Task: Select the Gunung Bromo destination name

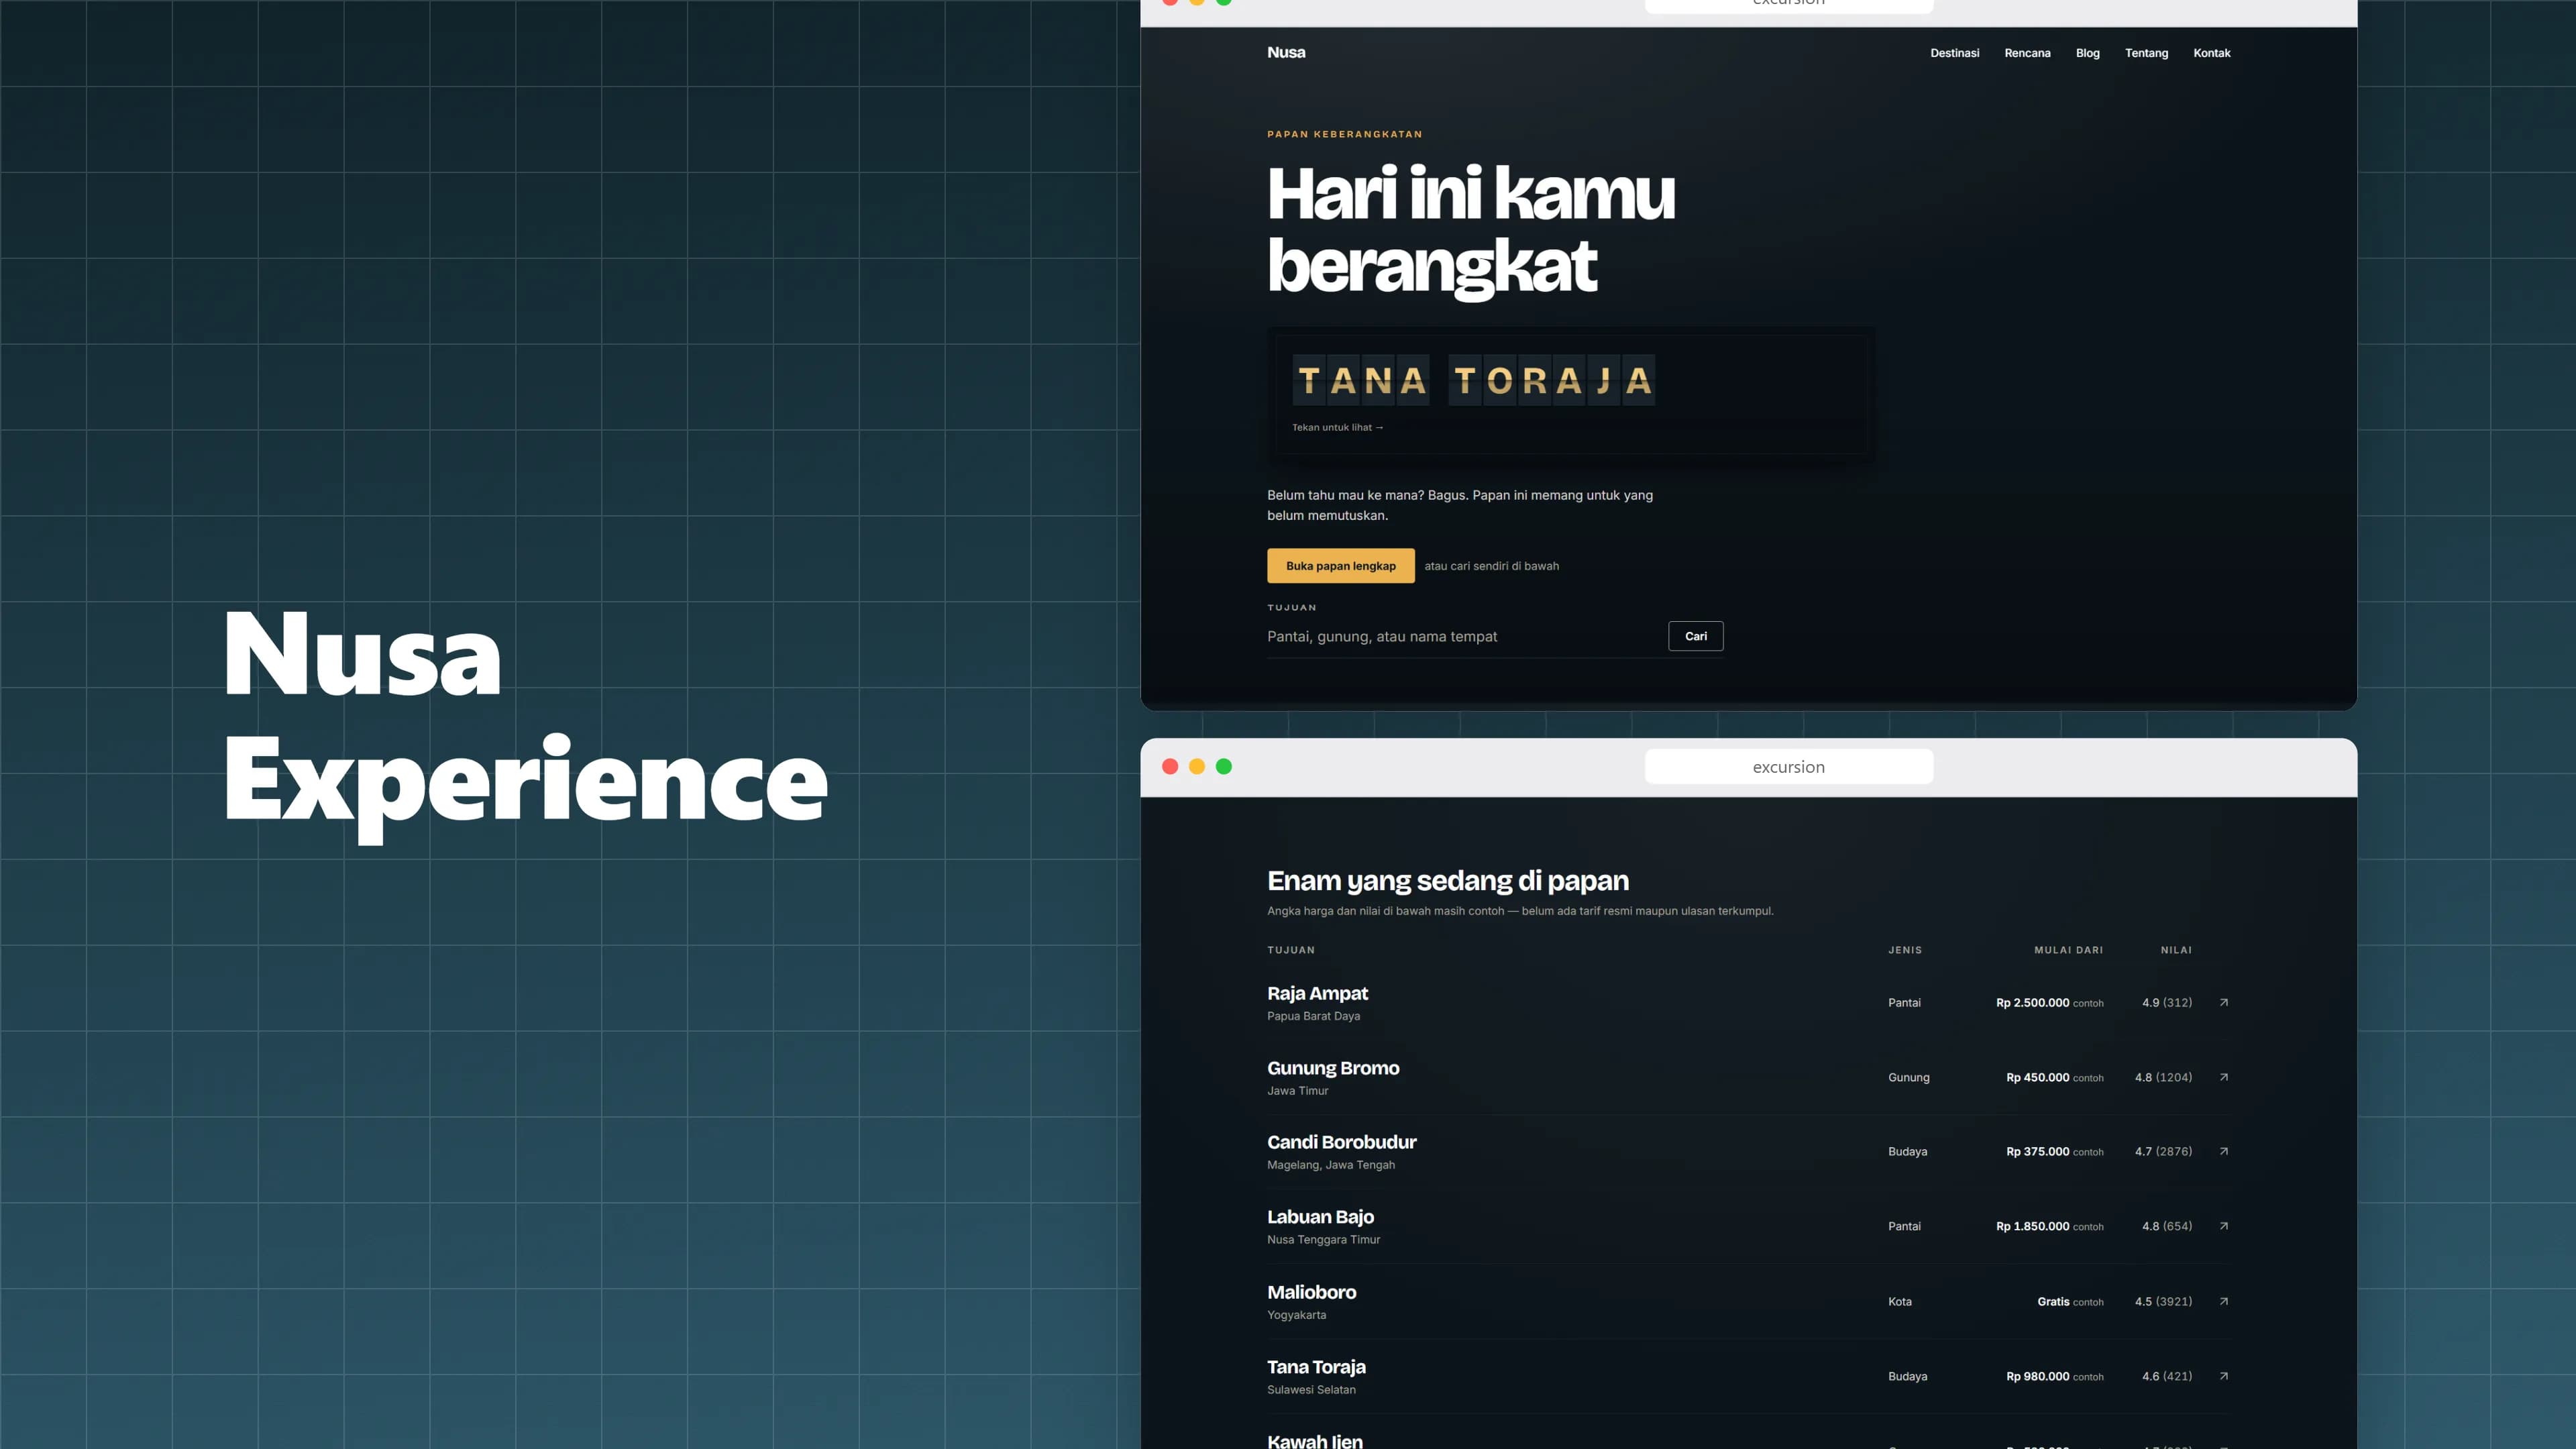Action: (1333, 1068)
